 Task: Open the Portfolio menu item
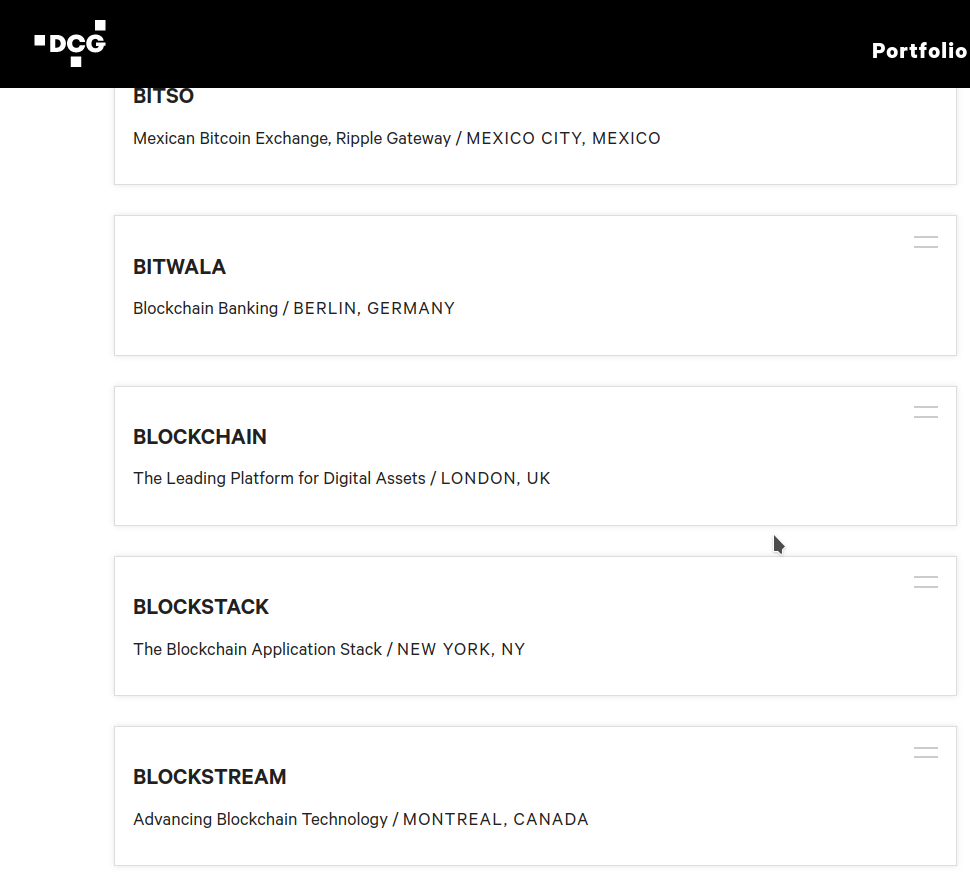[x=920, y=51]
